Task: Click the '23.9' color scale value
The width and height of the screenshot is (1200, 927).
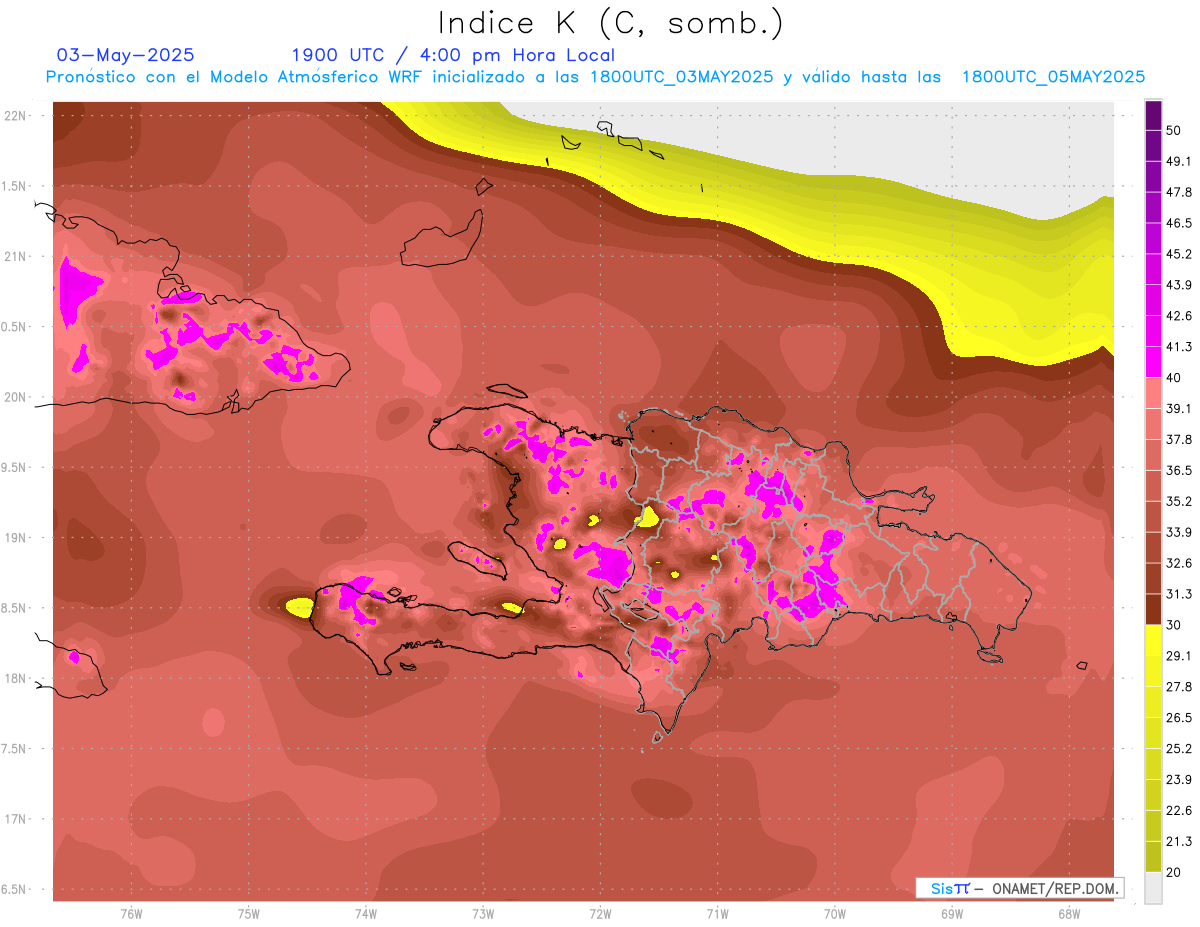Action: pos(1179,780)
